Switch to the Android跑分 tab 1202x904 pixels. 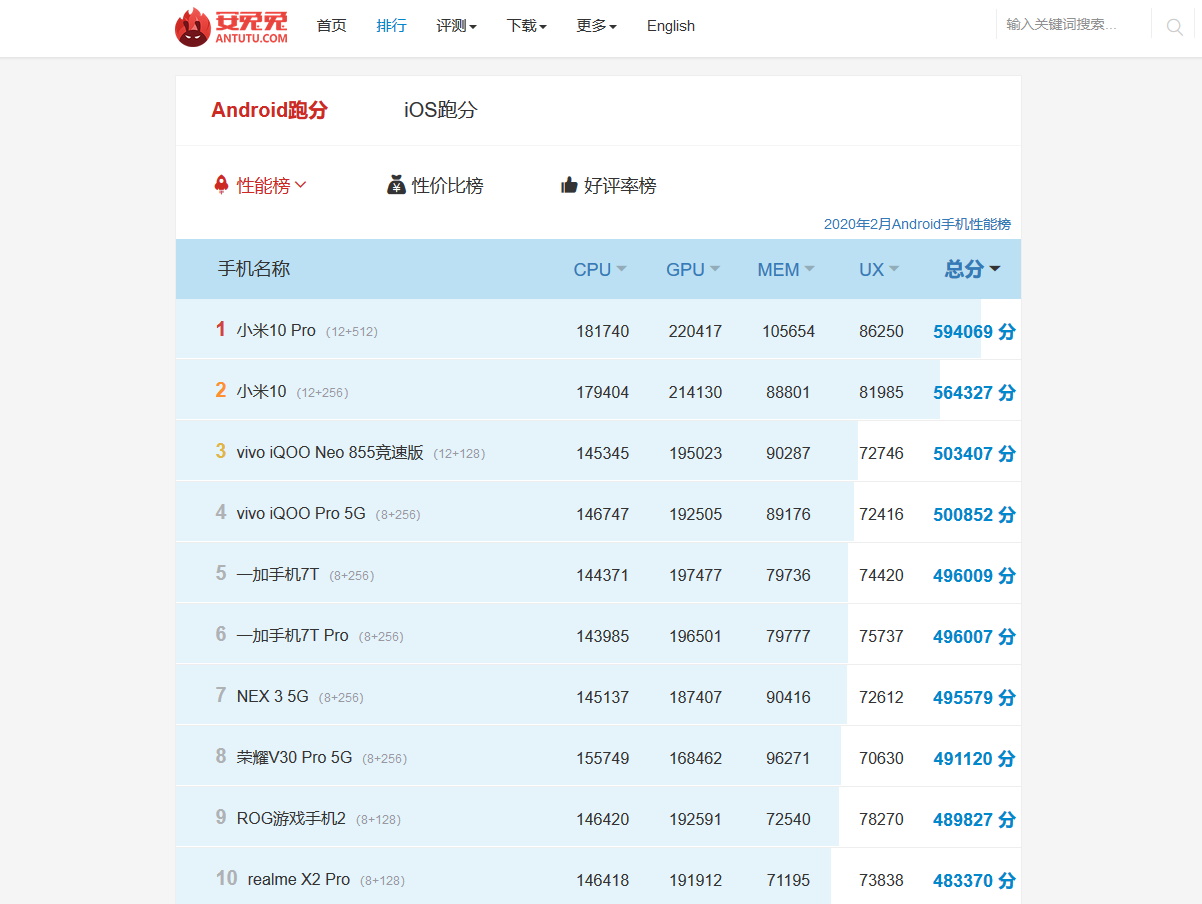[x=269, y=110]
